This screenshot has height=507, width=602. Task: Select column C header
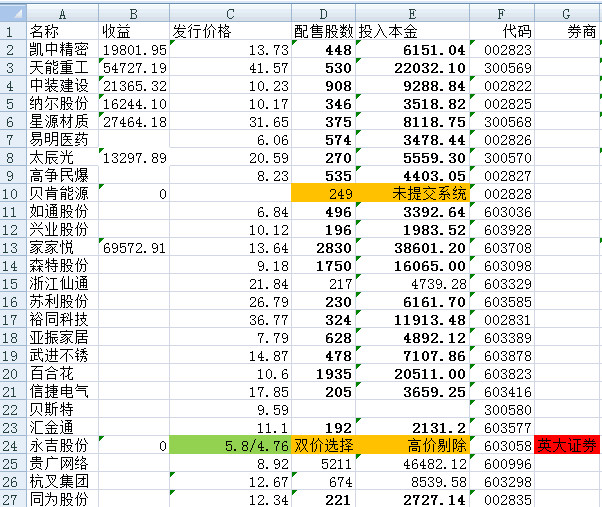230,13
